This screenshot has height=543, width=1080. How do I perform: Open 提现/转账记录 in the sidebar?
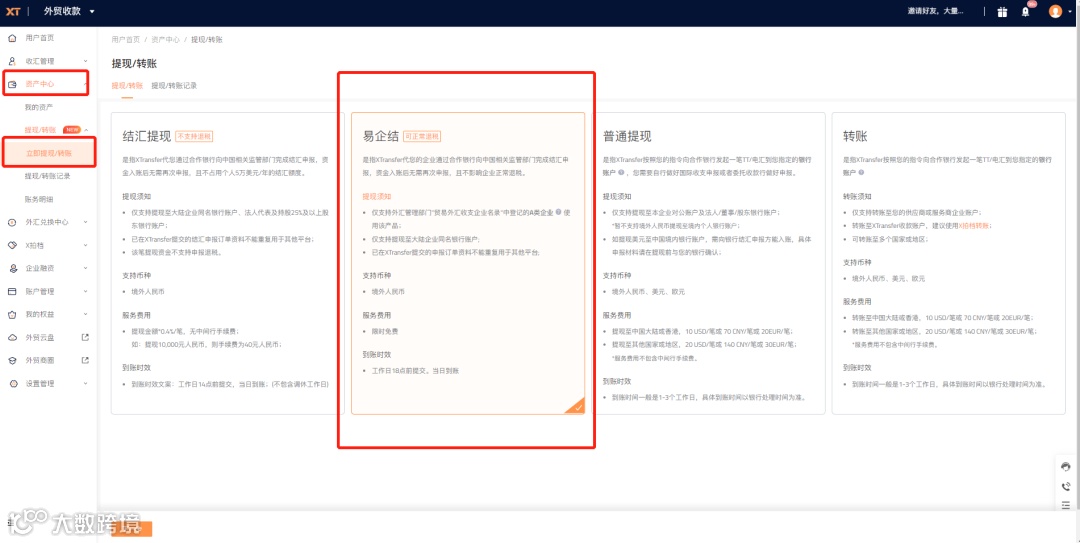tap(48, 176)
